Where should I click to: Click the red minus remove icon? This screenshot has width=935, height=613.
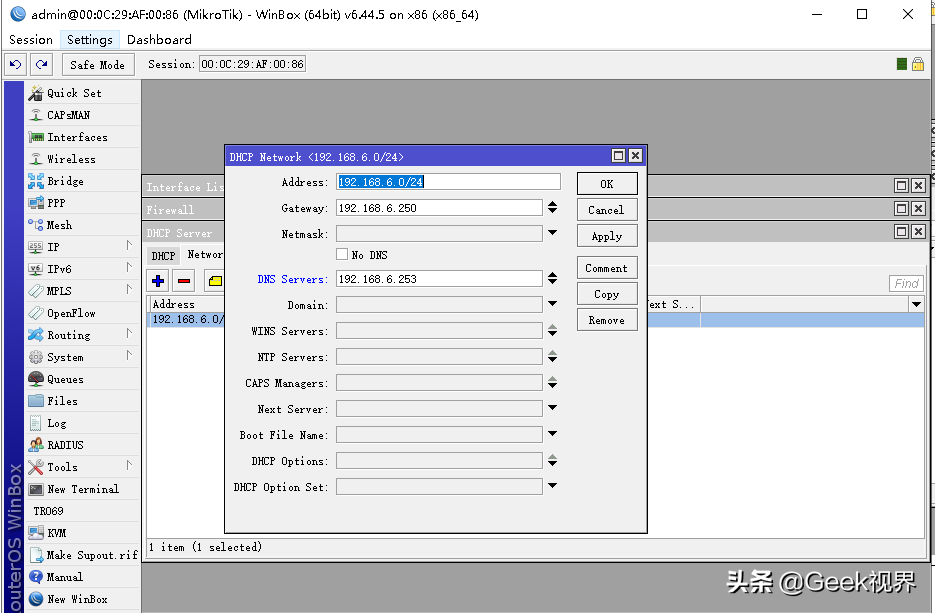(x=184, y=281)
